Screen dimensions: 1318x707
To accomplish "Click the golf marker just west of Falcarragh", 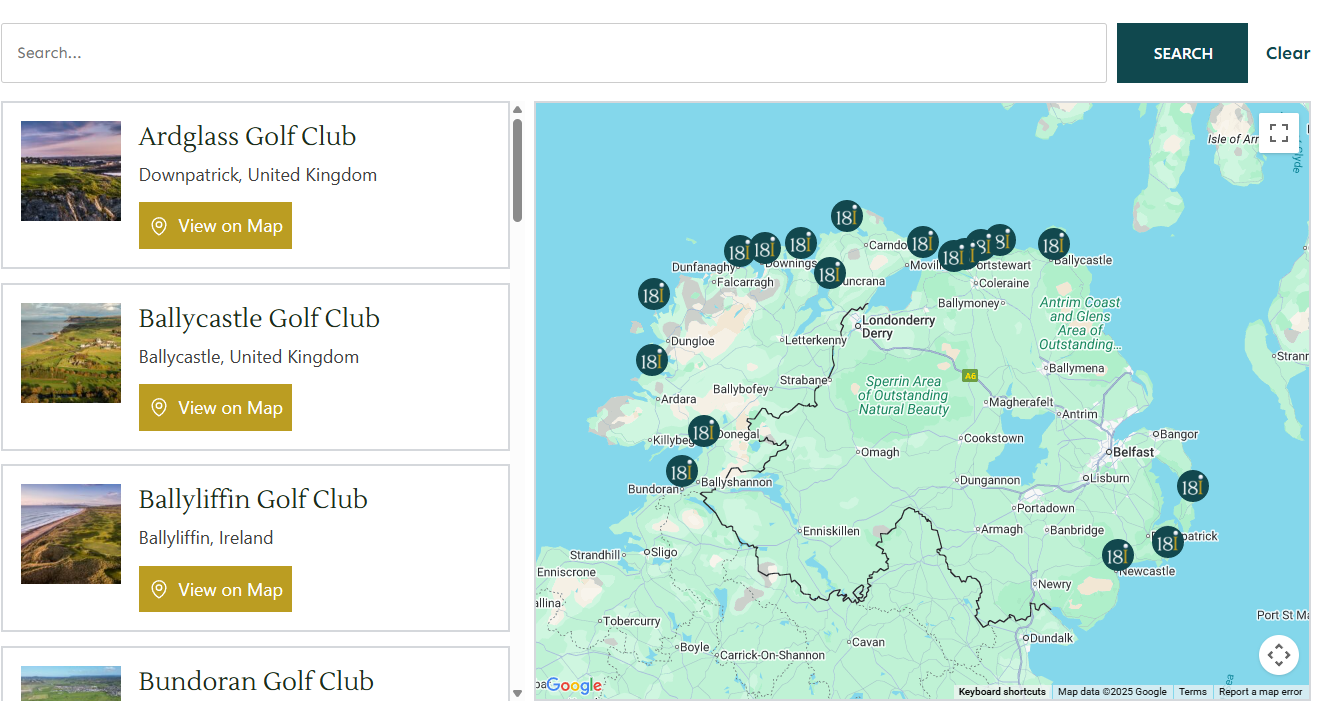I will point(654,294).
